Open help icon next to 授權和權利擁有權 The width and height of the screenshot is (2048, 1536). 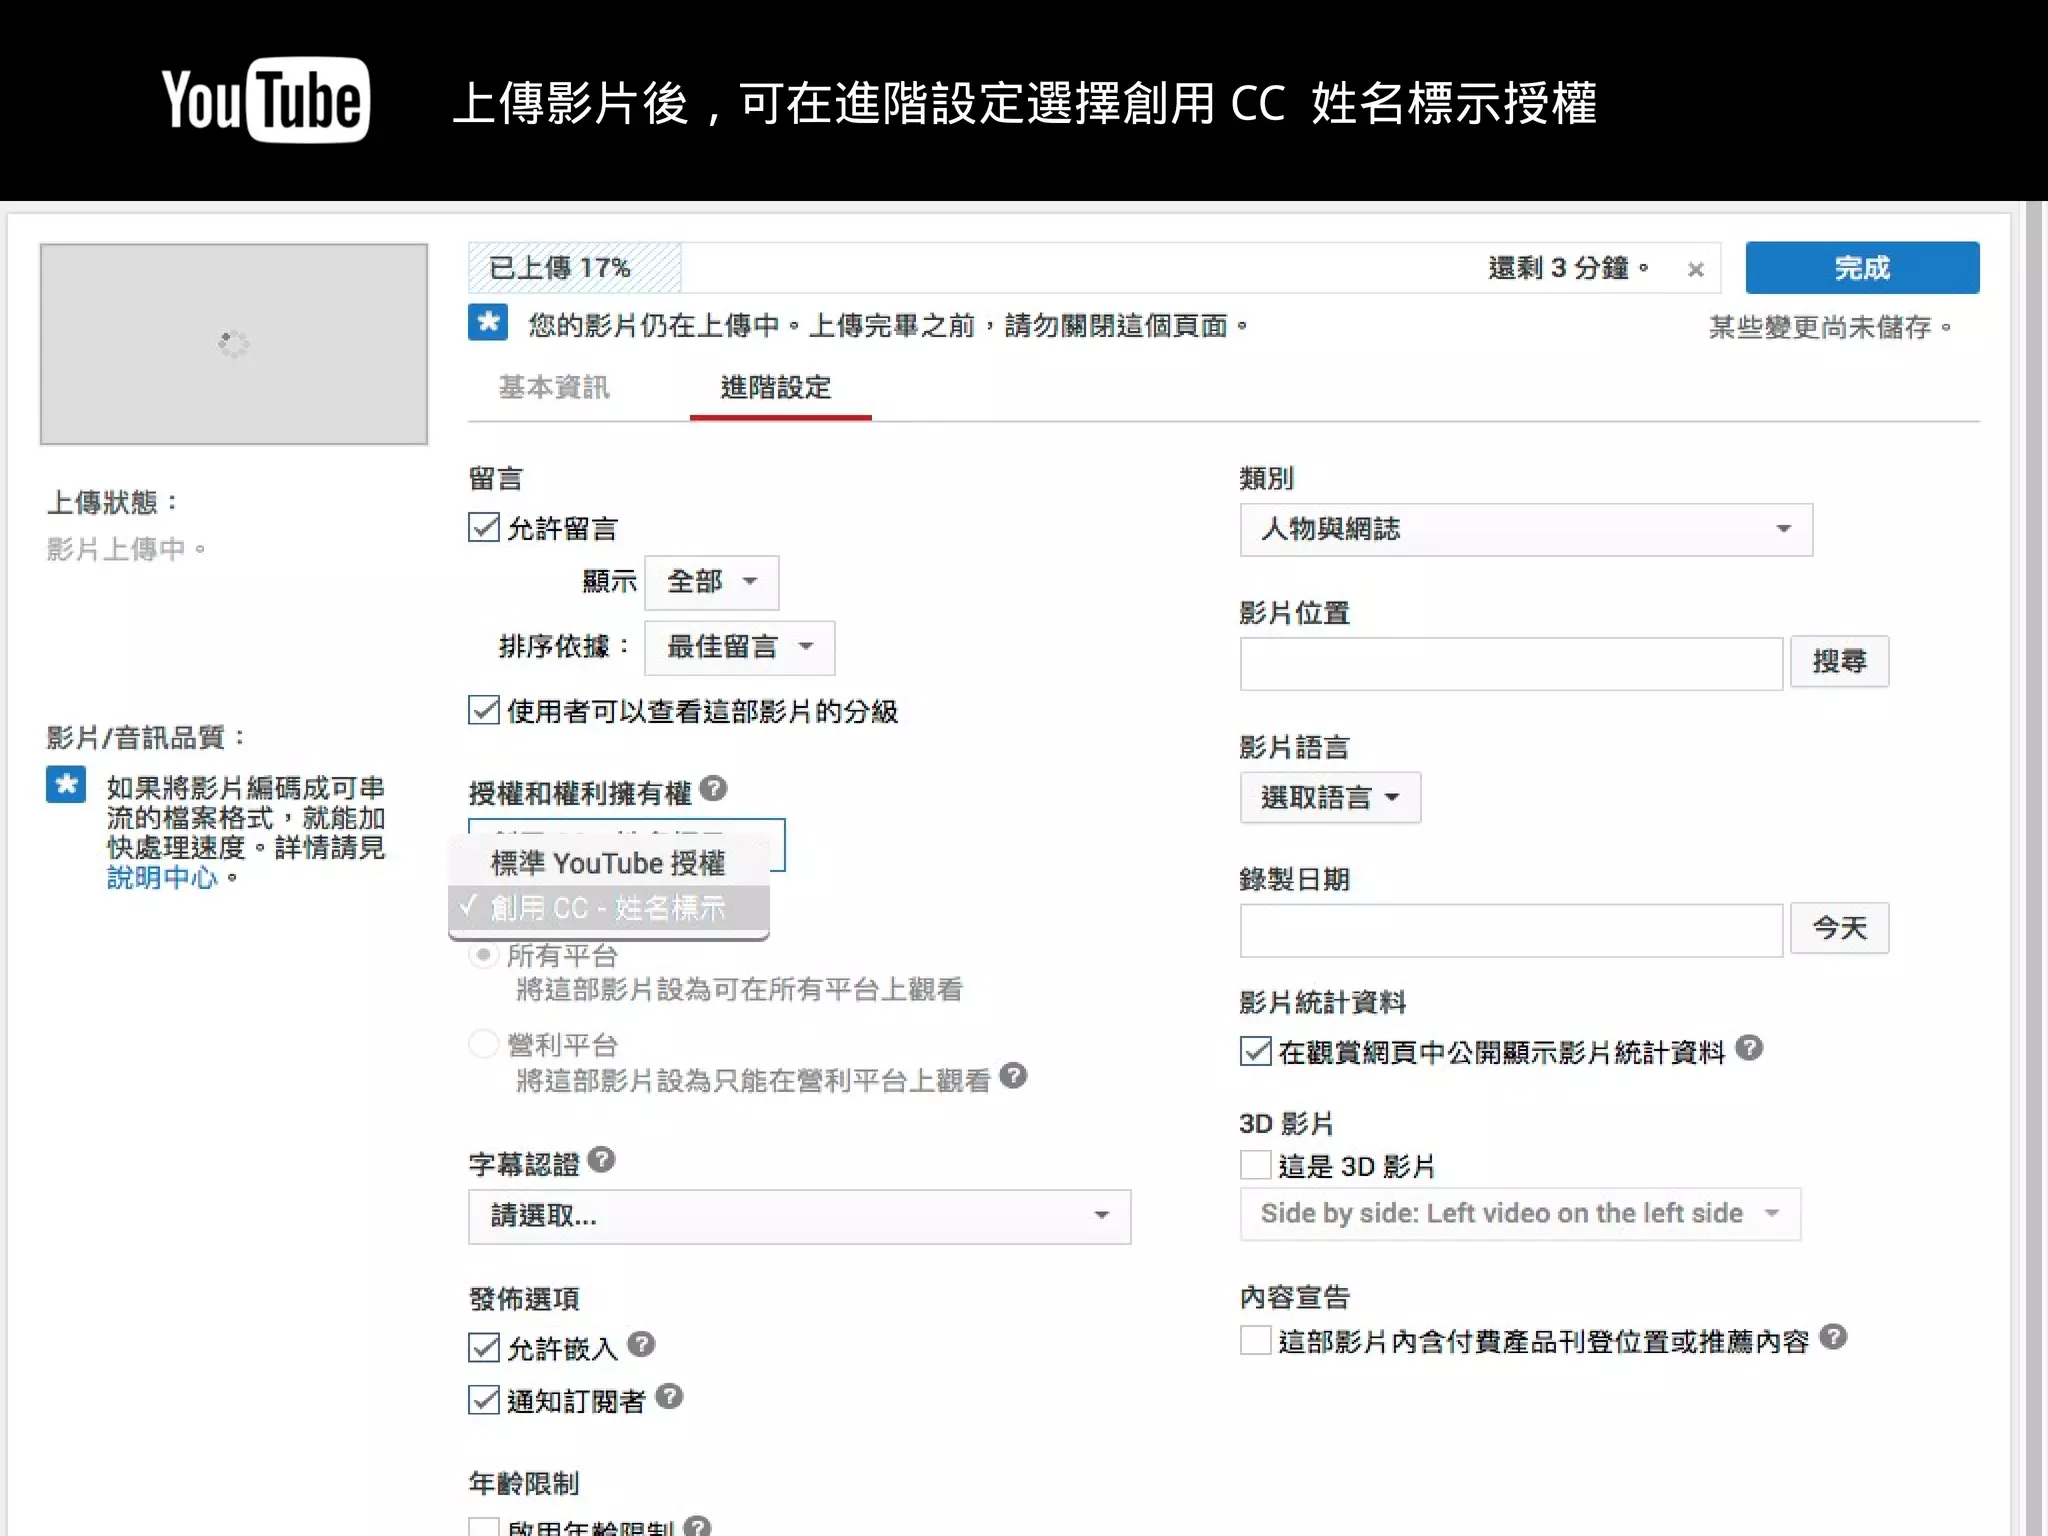713,789
